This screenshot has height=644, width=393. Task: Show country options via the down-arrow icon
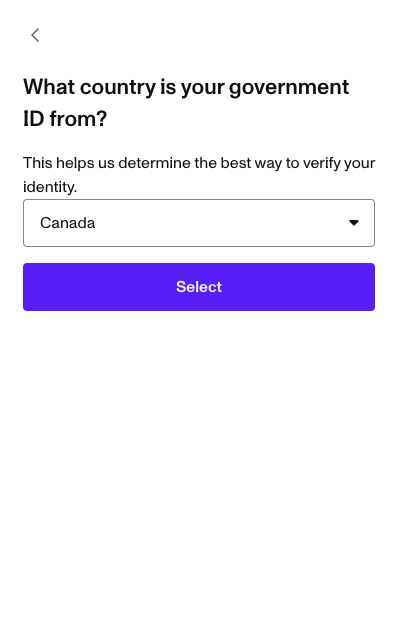point(354,223)
